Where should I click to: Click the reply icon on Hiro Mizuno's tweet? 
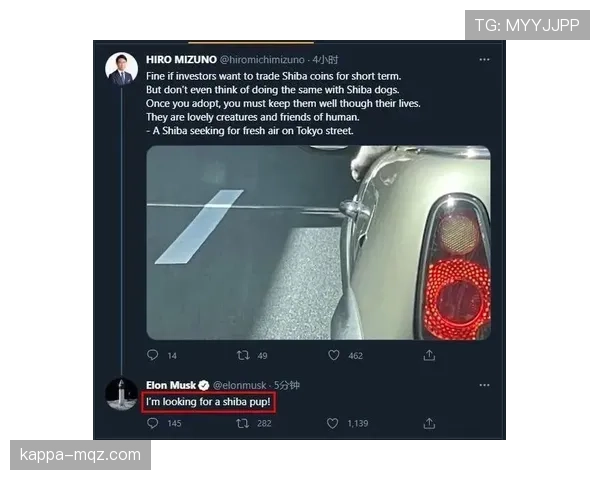point(152,355)
